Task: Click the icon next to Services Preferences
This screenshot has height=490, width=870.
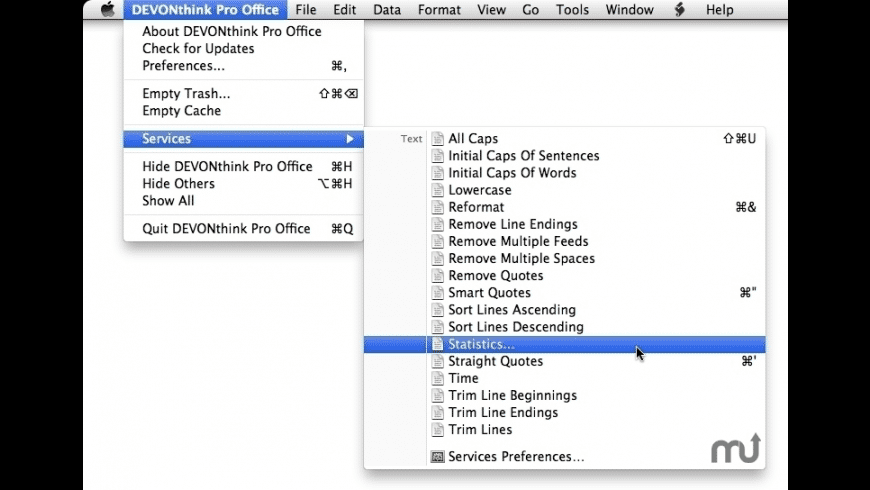Action: point(437,457)
